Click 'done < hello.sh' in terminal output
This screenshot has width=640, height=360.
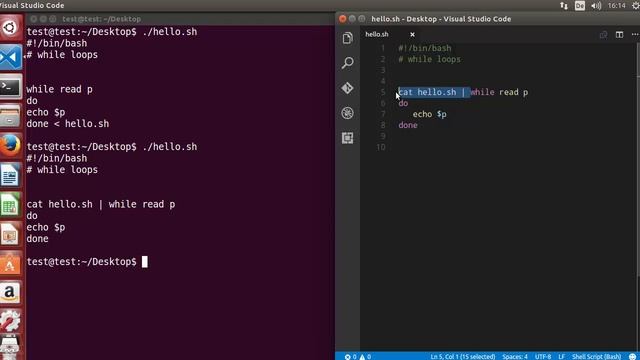(x=68, y=124)
